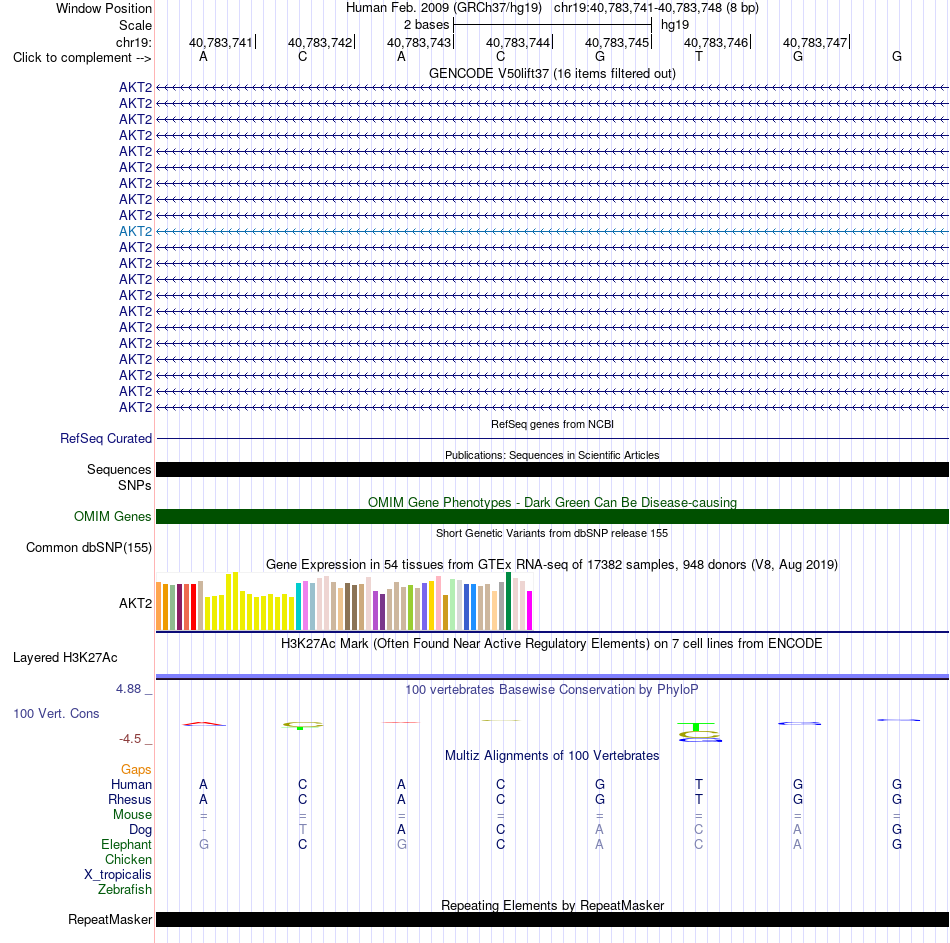Click the T in the Human alignment row
The width and height of the screenshot is (950, 943).
pyautogui.click(x=699, y=784)
